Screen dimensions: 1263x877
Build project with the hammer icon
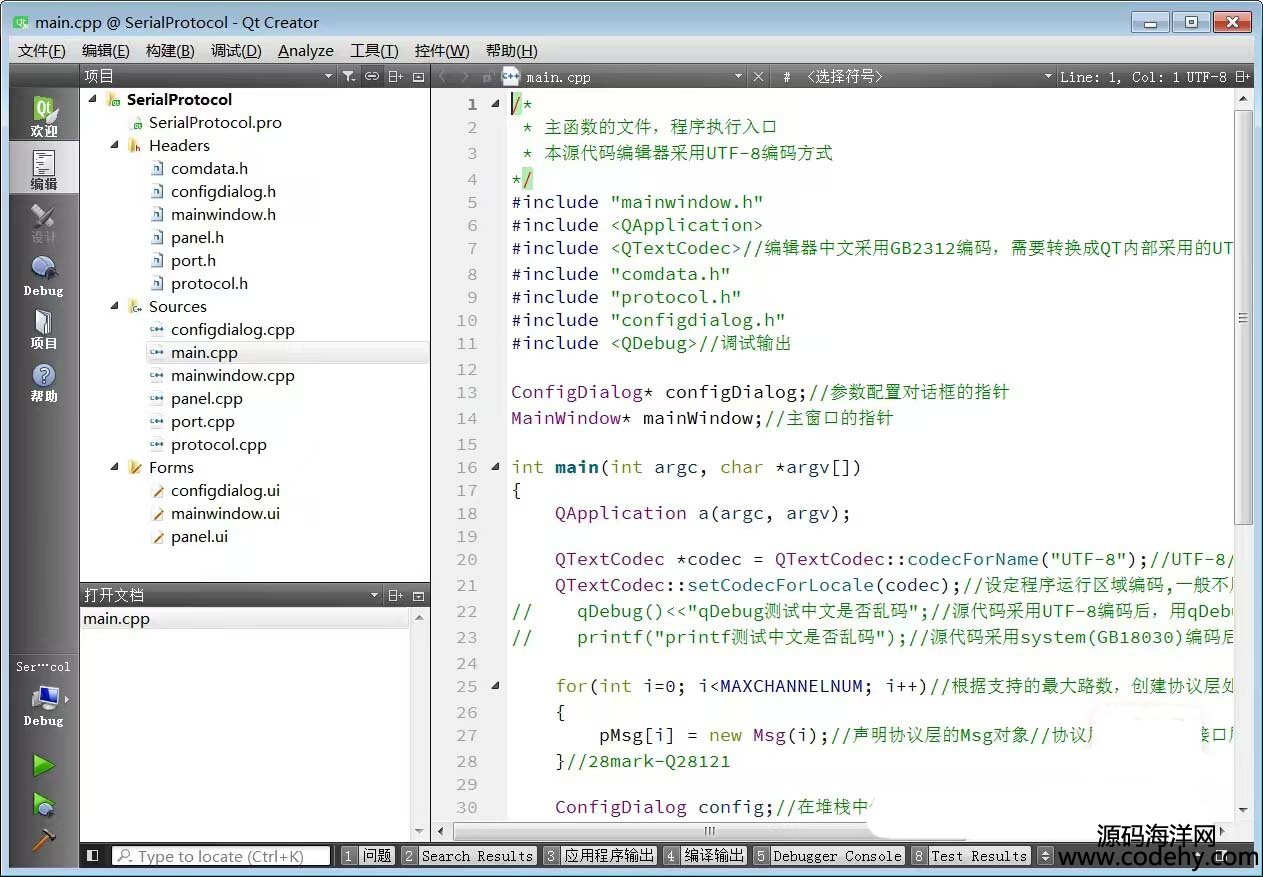point(43,840)
